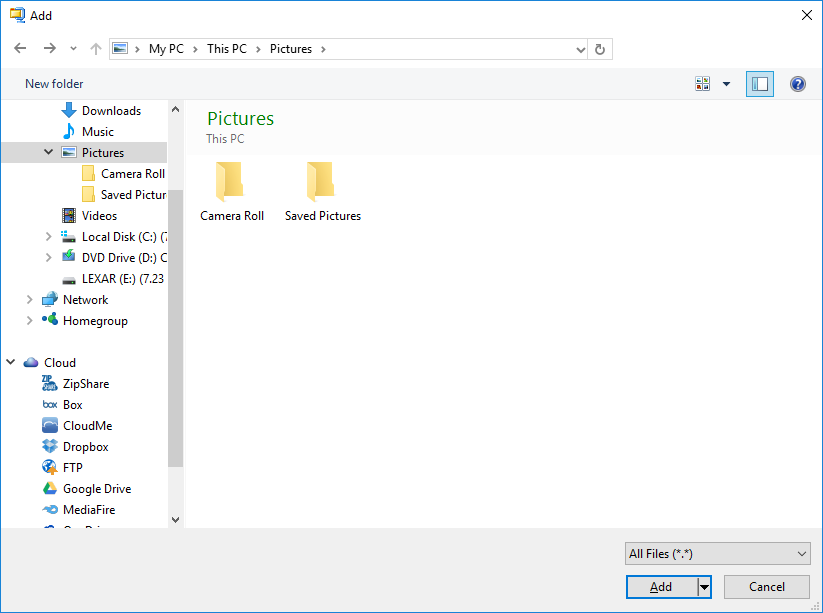823x613 pixels.
Task: Click This PC in the address breadcrumb
Action: coord(227,49)
